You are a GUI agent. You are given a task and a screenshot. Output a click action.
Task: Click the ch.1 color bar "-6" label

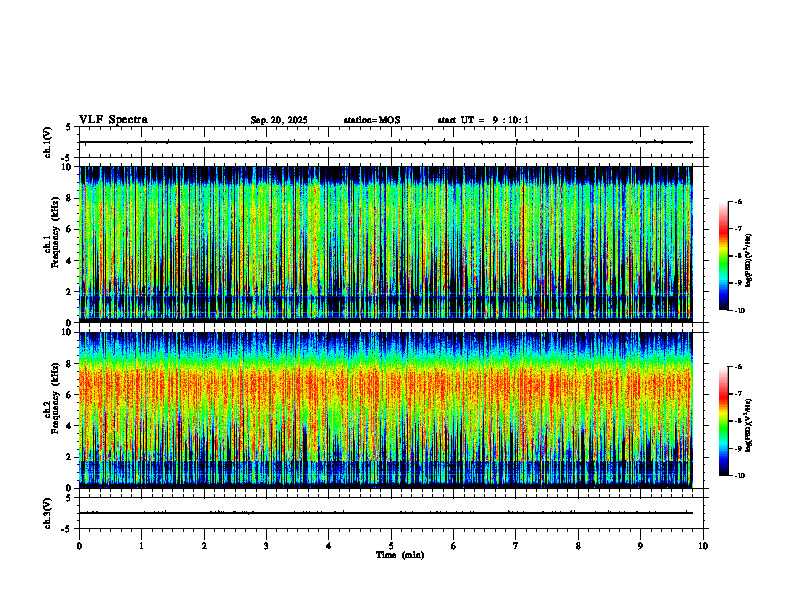pyautogui.click(x=738, y=202)
